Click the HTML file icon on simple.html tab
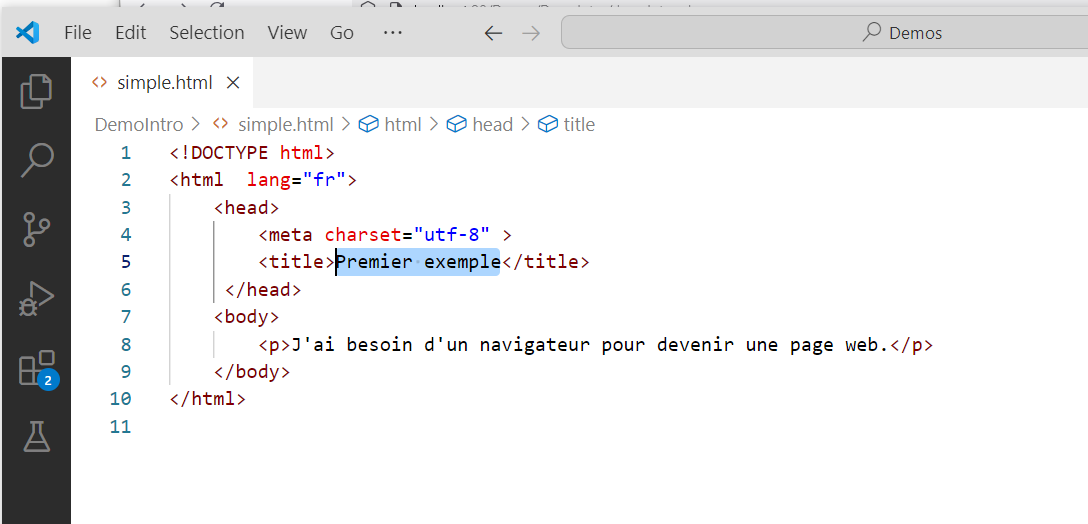Image resolution: width=1088 pixels, height=524 pixels. coord(100,82)
